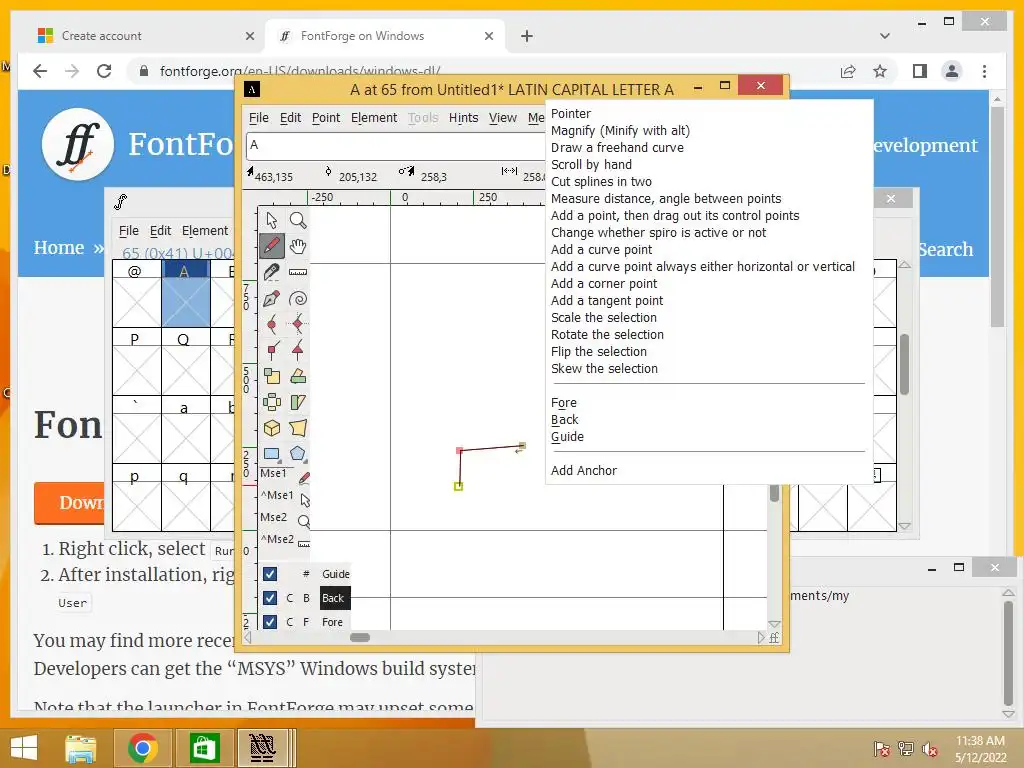Select the Add corner point tool
The height and width of the screenshot is (768, 1024).
point(272,351)
